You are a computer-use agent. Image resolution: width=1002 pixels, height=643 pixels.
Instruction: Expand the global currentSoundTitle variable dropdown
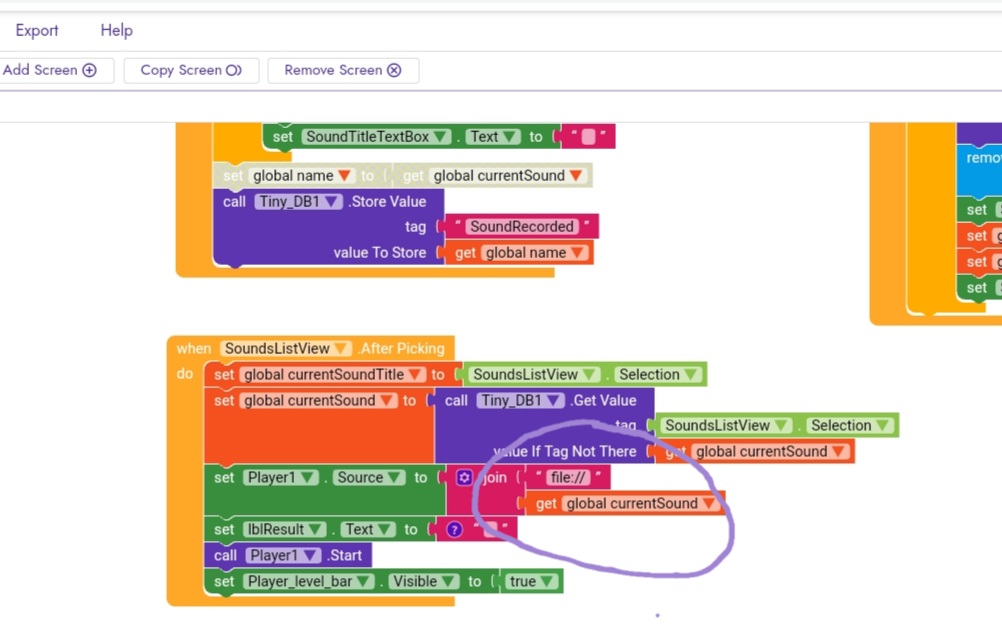[415, 375]
